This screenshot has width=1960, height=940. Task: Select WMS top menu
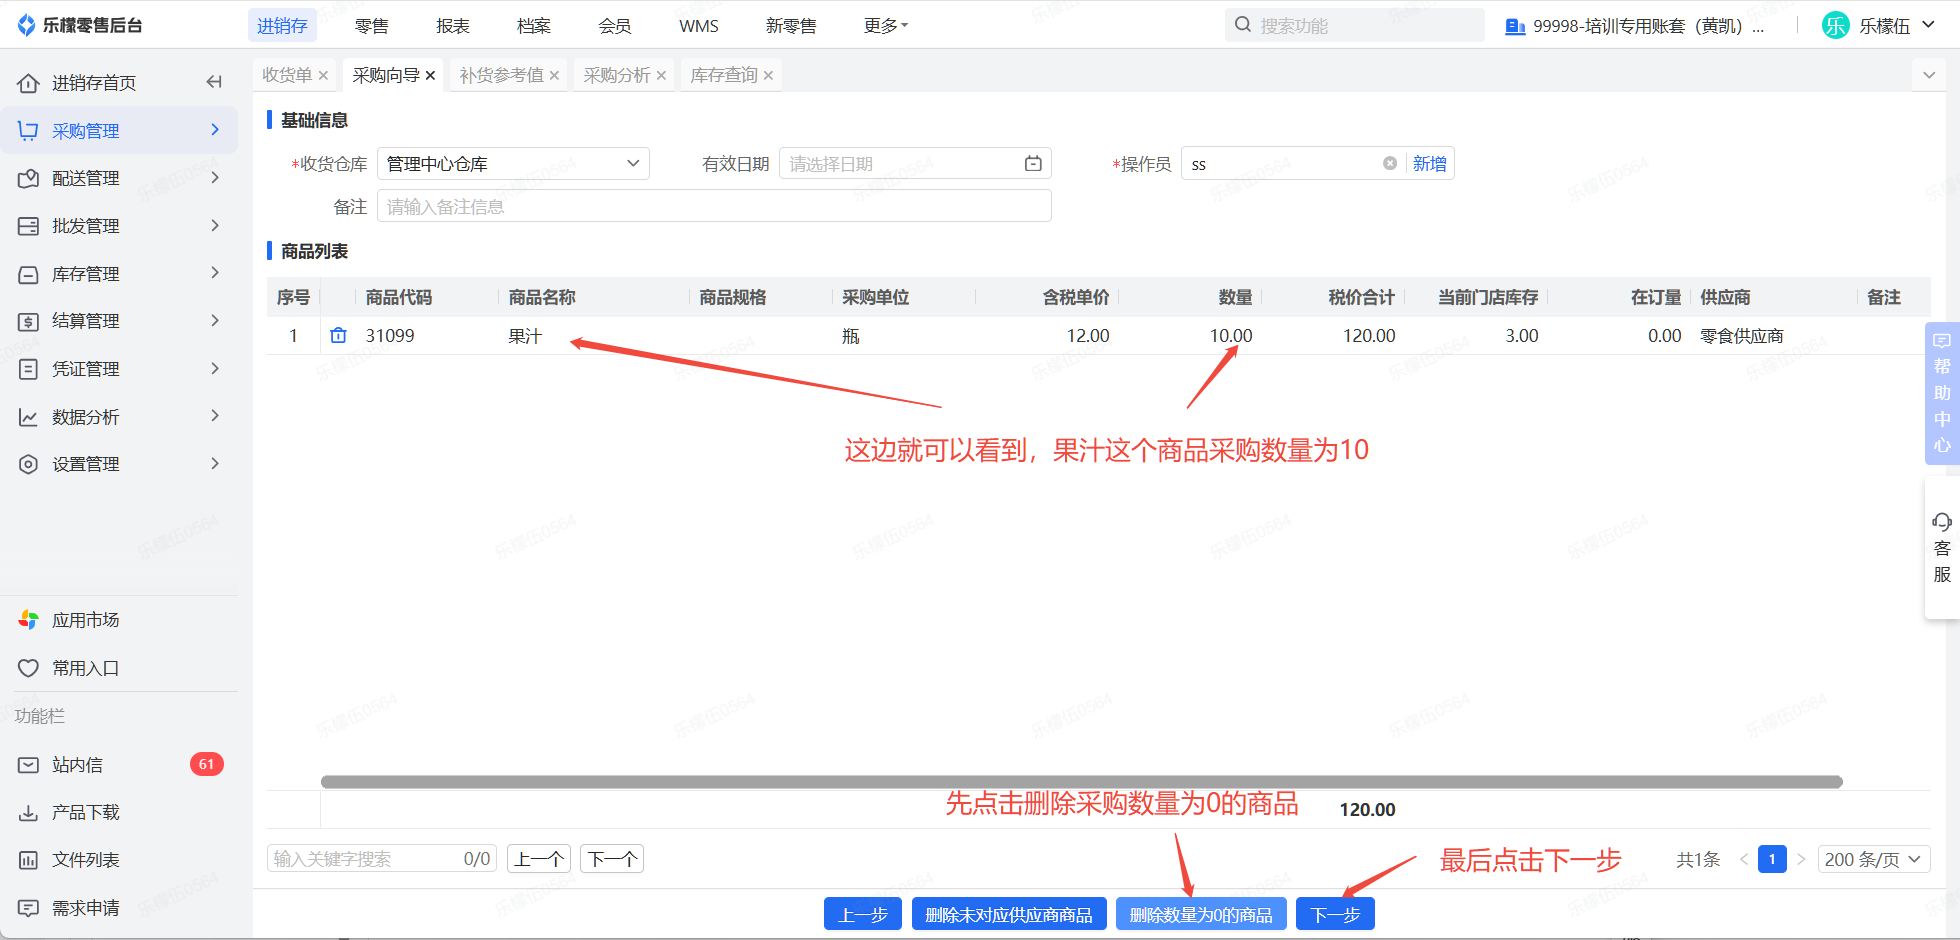[x=699, y=25]
